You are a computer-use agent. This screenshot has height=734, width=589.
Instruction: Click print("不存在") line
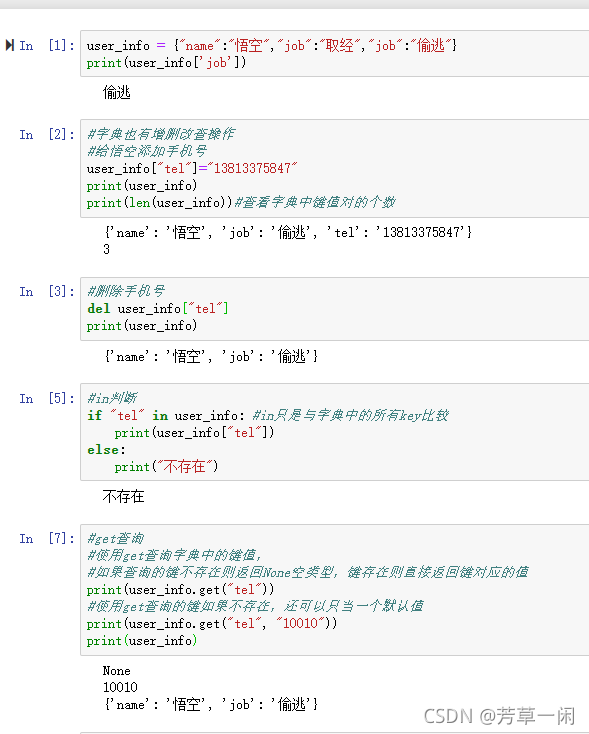pyautogui.click(x=166, y=467)
